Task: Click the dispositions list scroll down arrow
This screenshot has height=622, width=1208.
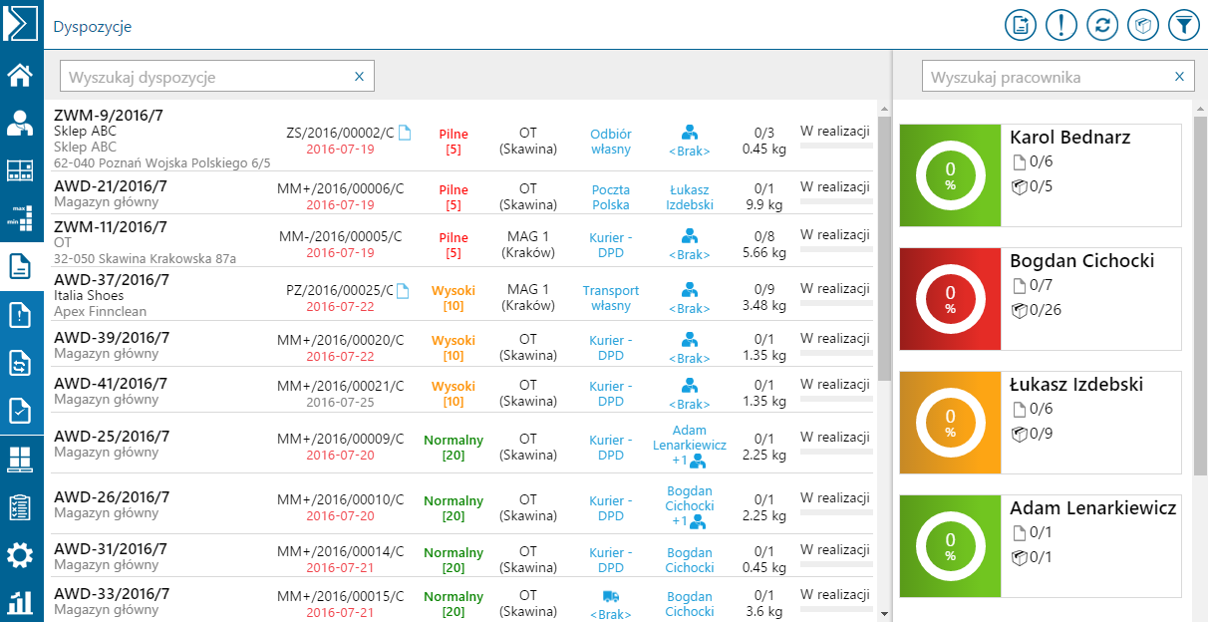Action: pyautogui.click(x=884, y=612)
